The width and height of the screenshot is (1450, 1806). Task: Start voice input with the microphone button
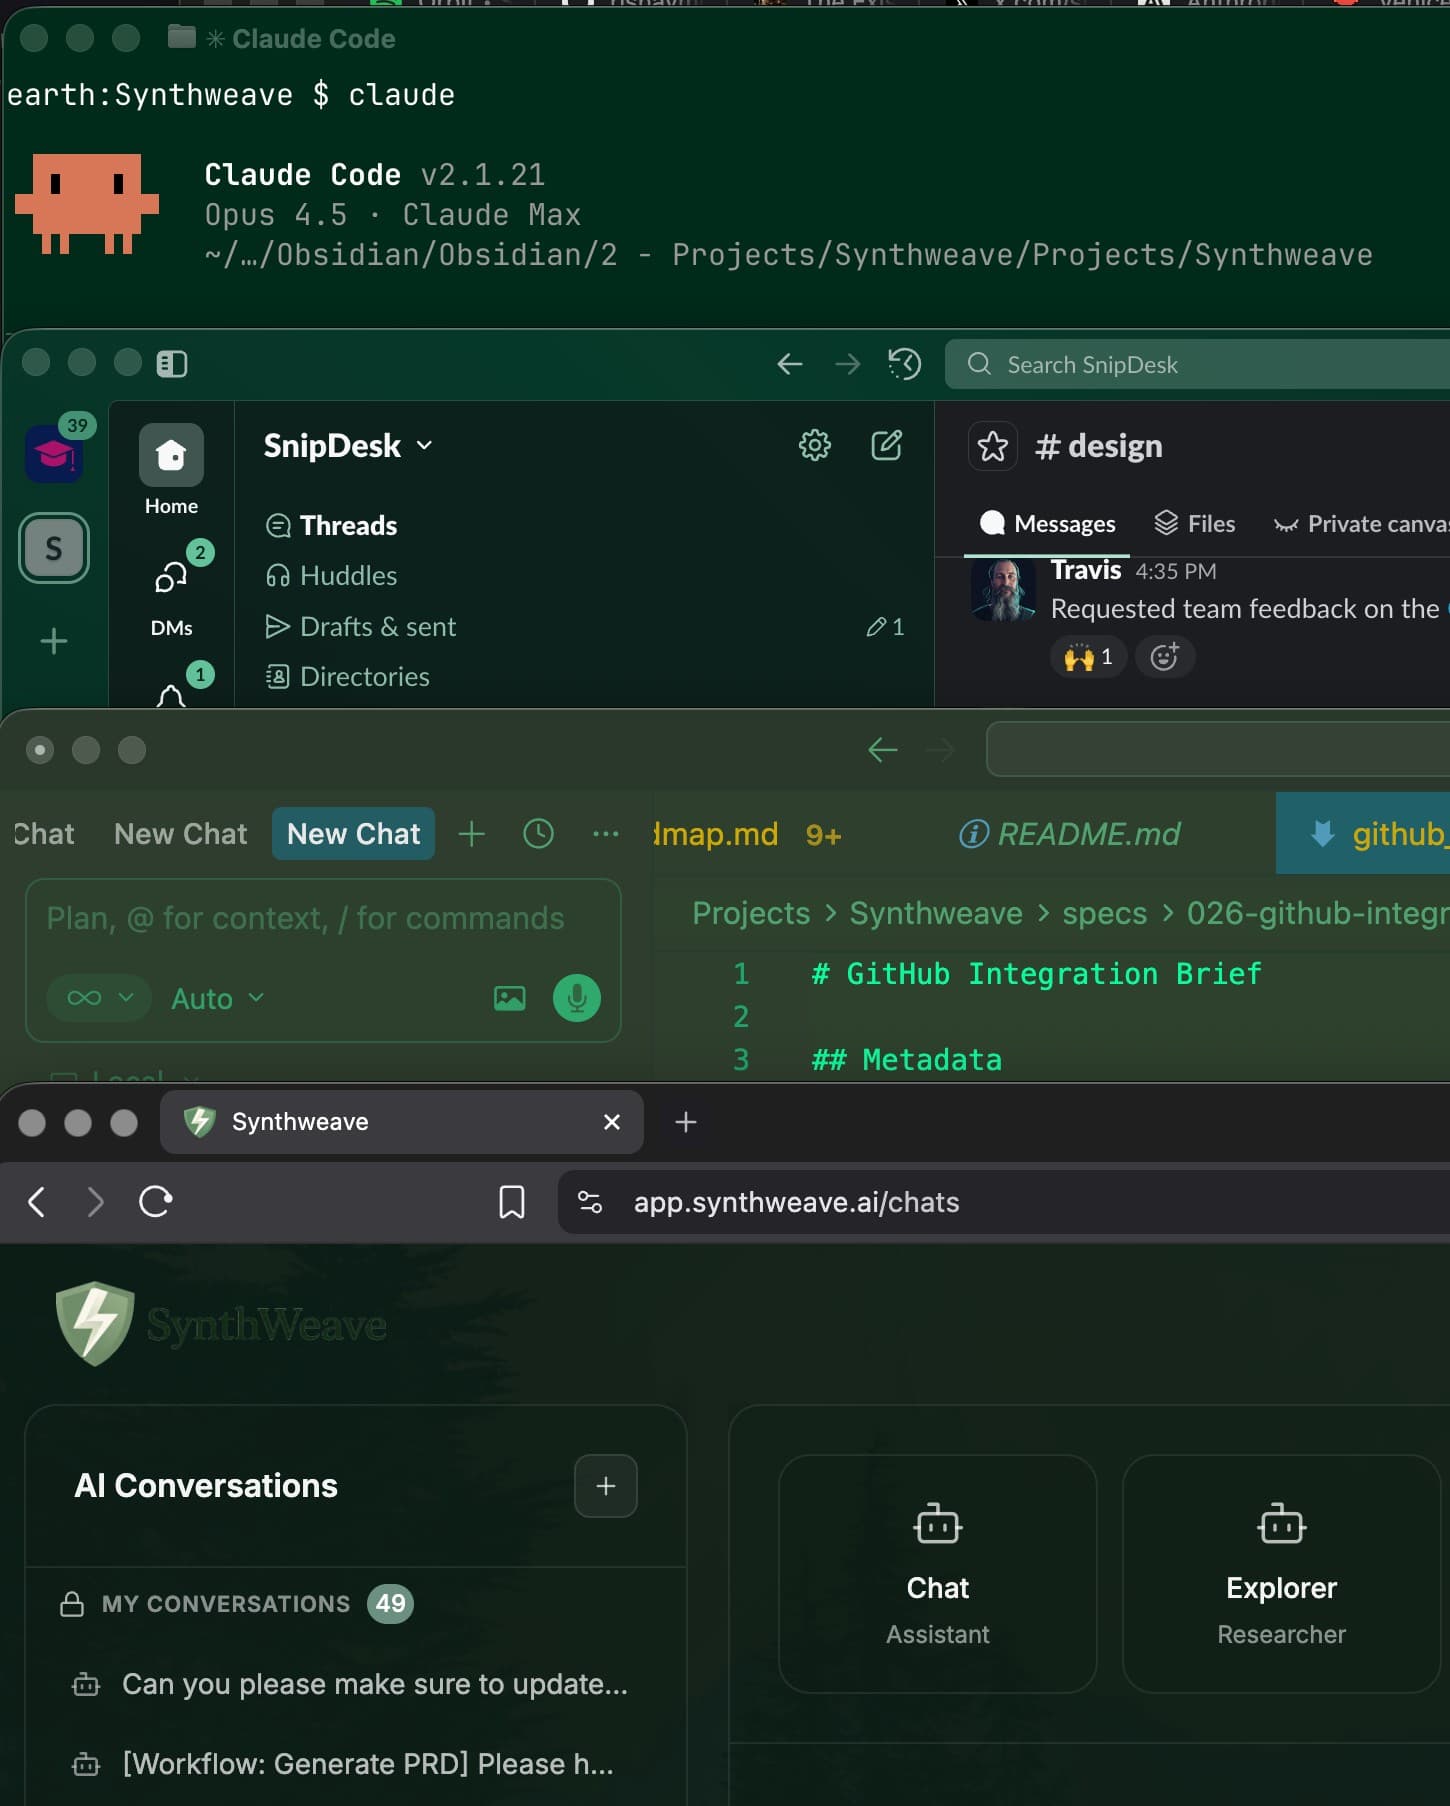(577, 998)
